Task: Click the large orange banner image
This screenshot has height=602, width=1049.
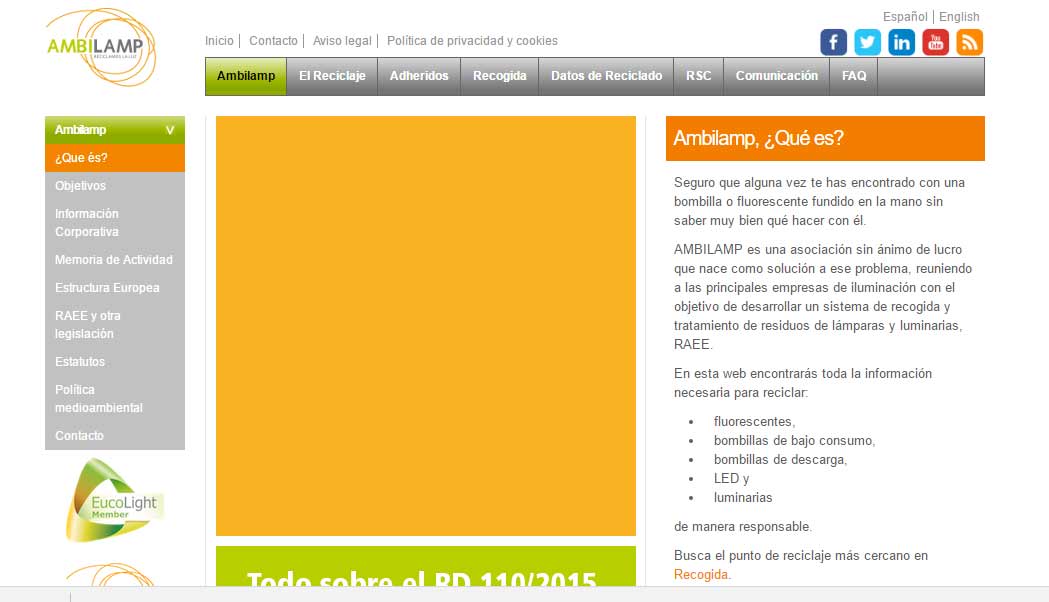Action: click(x=425, y=326)
